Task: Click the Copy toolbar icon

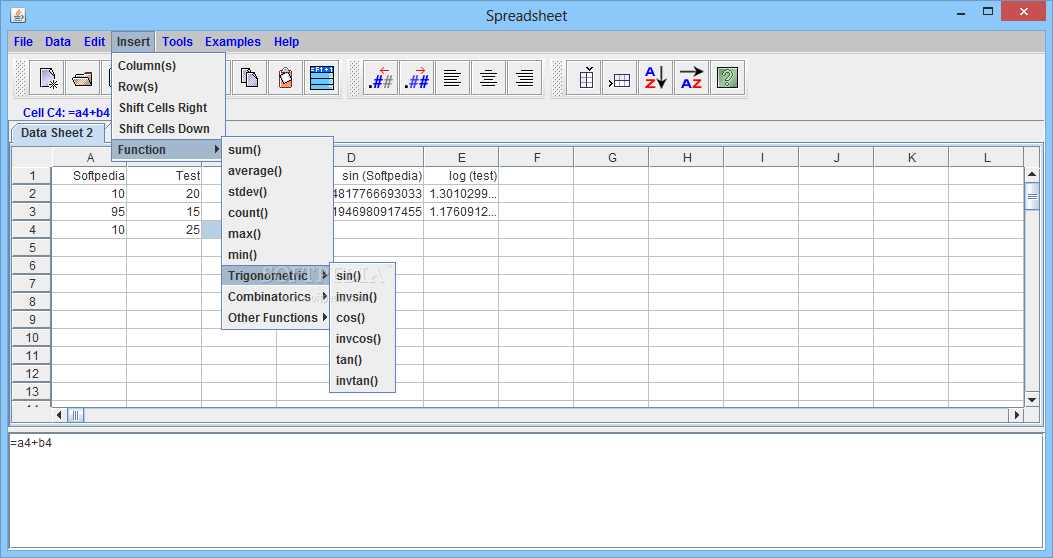Action: tap(249, 78)
